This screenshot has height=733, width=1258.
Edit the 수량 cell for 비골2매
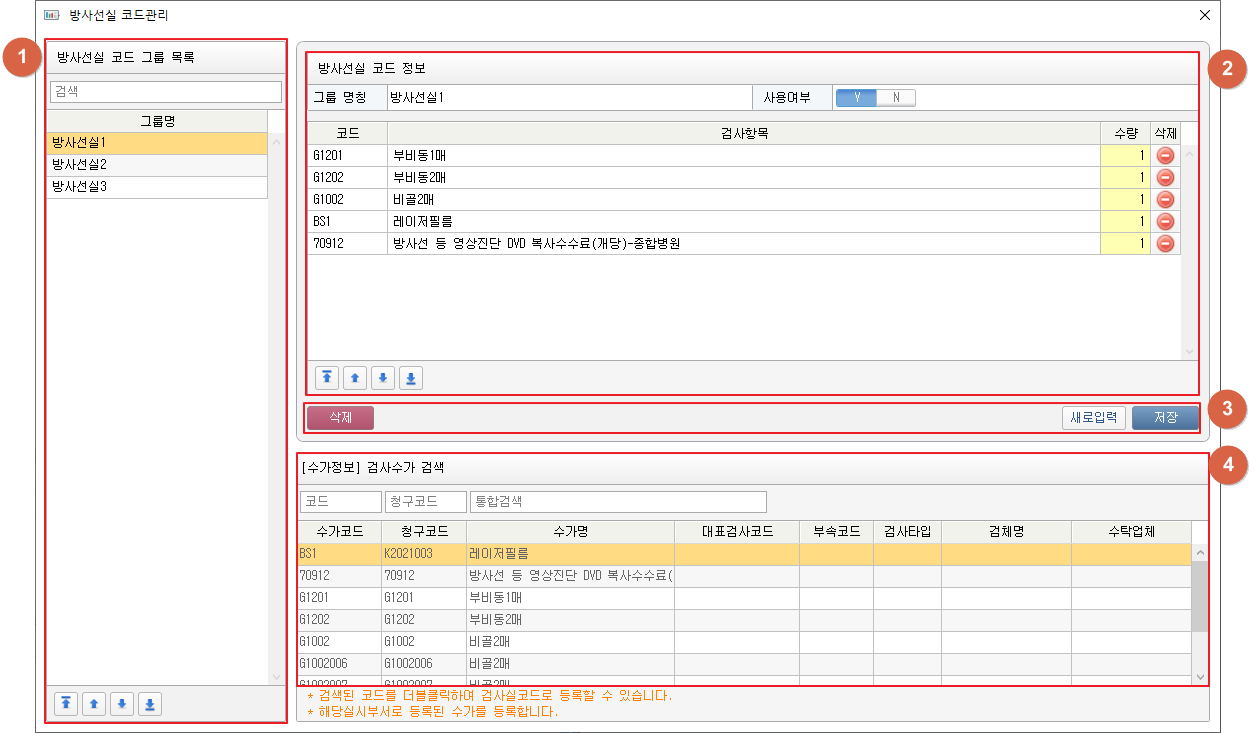[x=1124, y=199]
